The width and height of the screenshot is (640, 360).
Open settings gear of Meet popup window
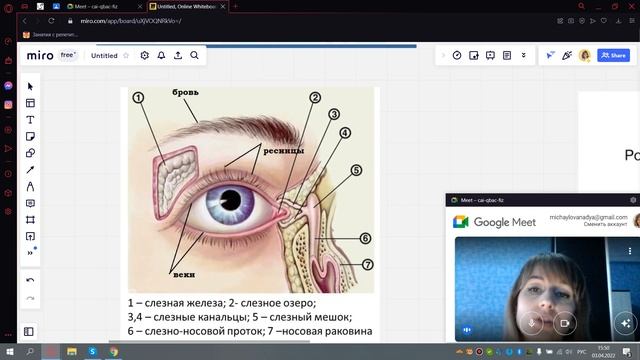tap(633, 200)
